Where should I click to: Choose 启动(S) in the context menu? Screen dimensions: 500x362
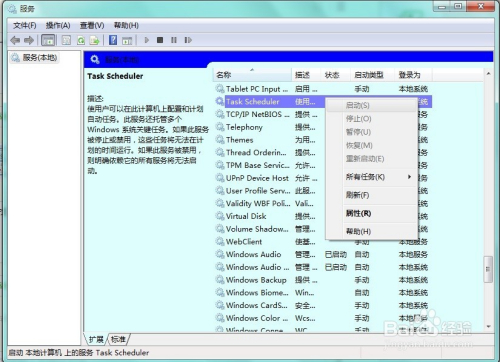tap(372, 106)
